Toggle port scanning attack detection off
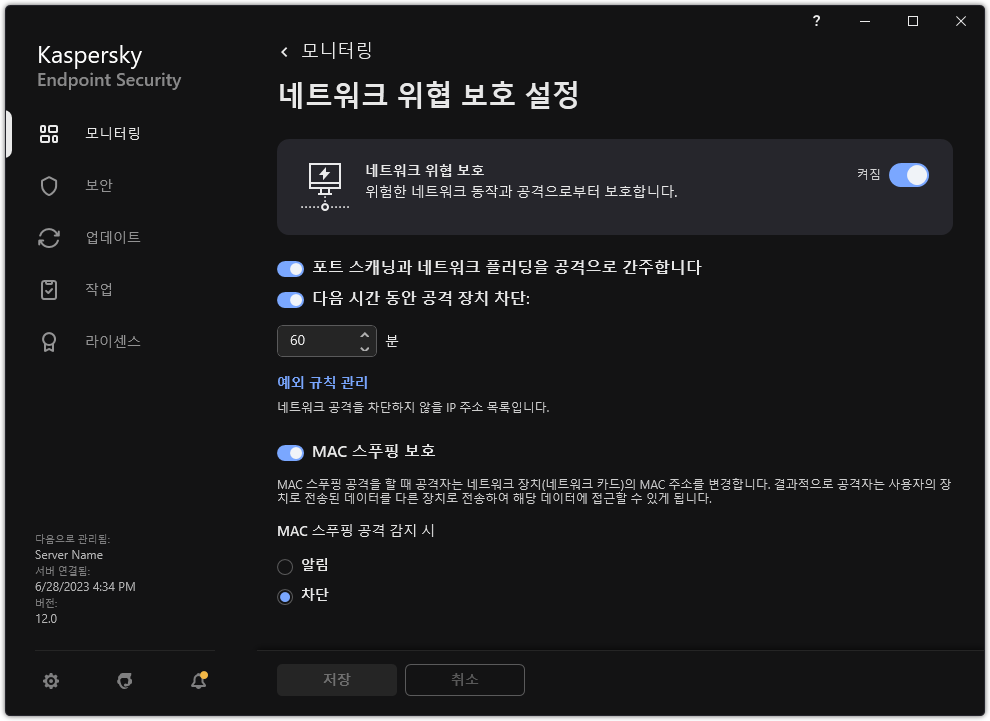Image resolution: width=990 pixels, height=721 pixels. point(290,268)
